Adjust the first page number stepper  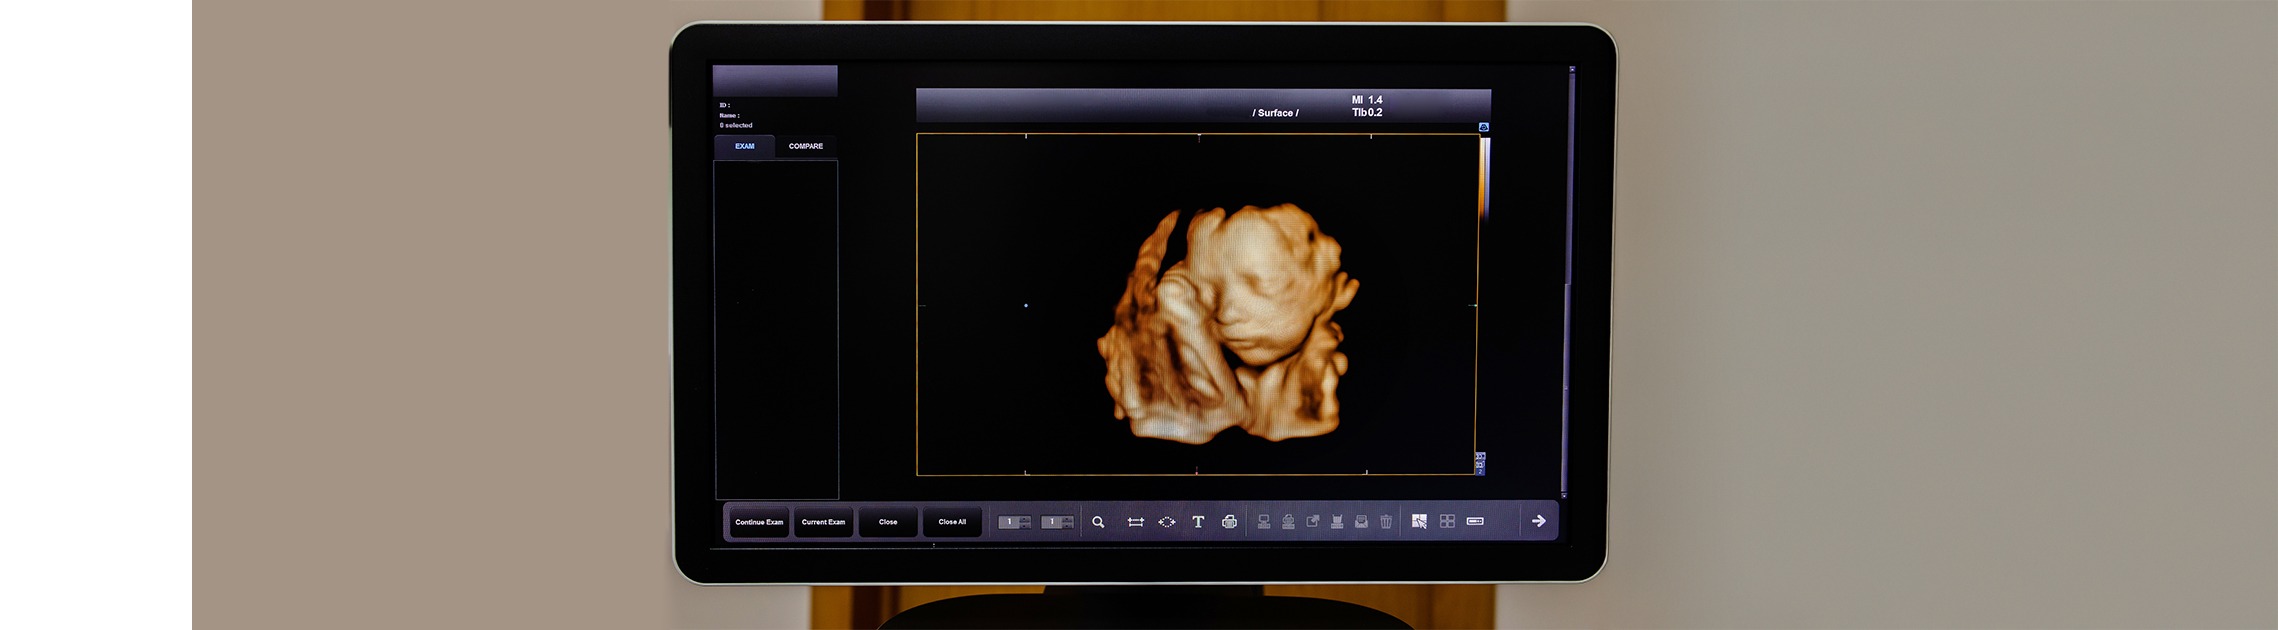pos(1014,522)
